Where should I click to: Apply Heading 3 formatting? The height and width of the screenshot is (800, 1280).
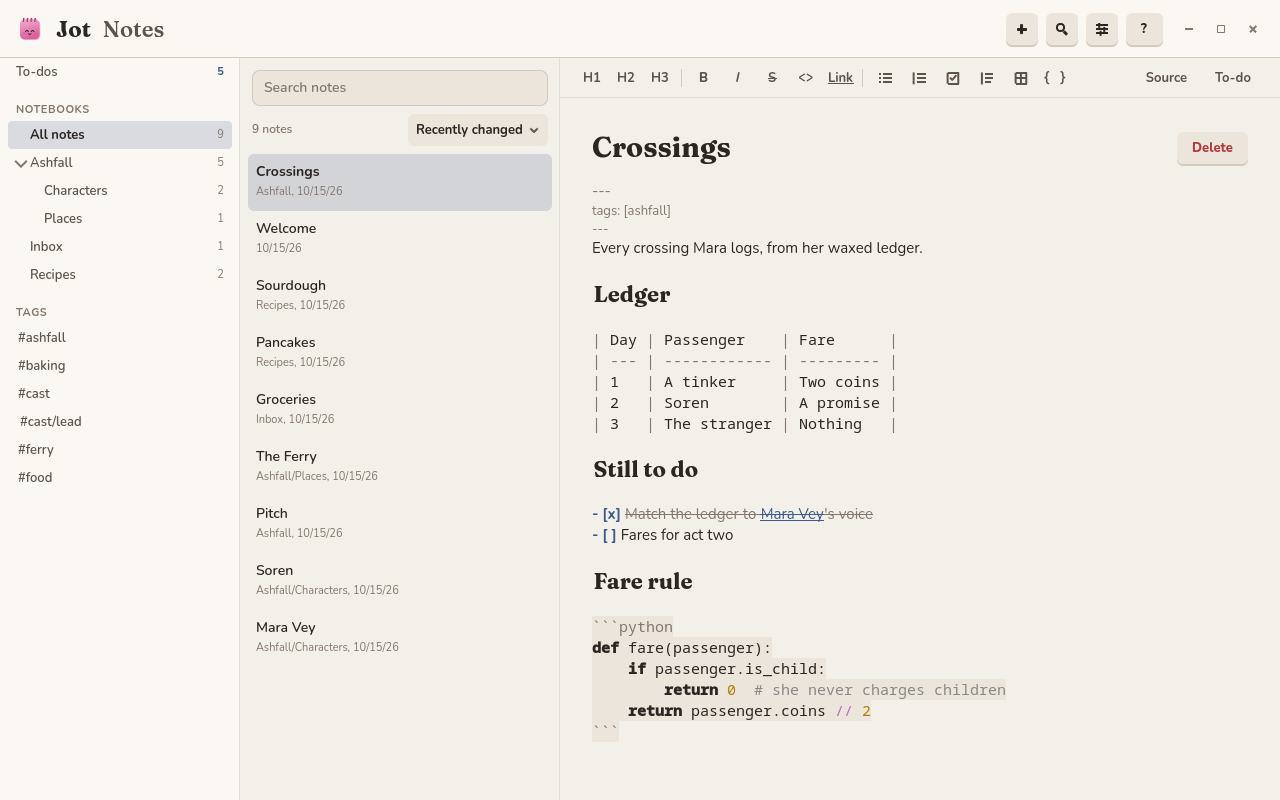click(660, 77)
